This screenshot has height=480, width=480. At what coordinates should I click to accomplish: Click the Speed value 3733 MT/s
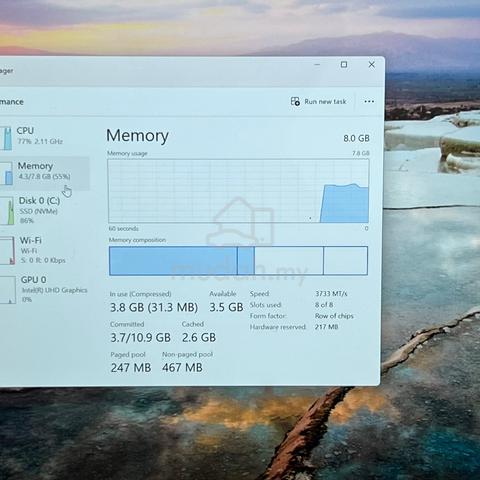[x=331, y=294]
